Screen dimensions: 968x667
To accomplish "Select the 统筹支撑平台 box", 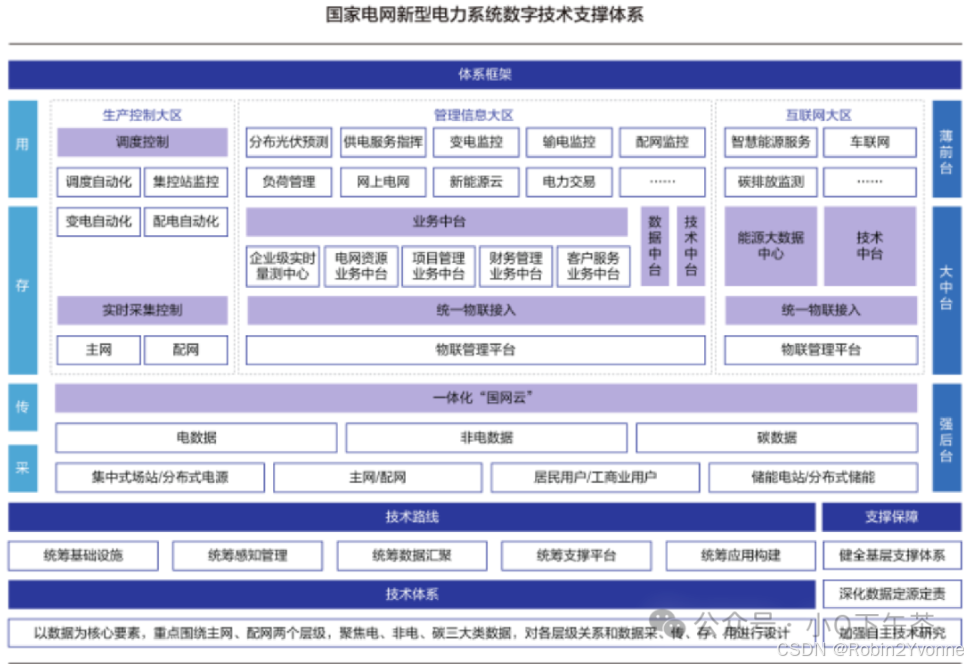I will coord(576,555).
